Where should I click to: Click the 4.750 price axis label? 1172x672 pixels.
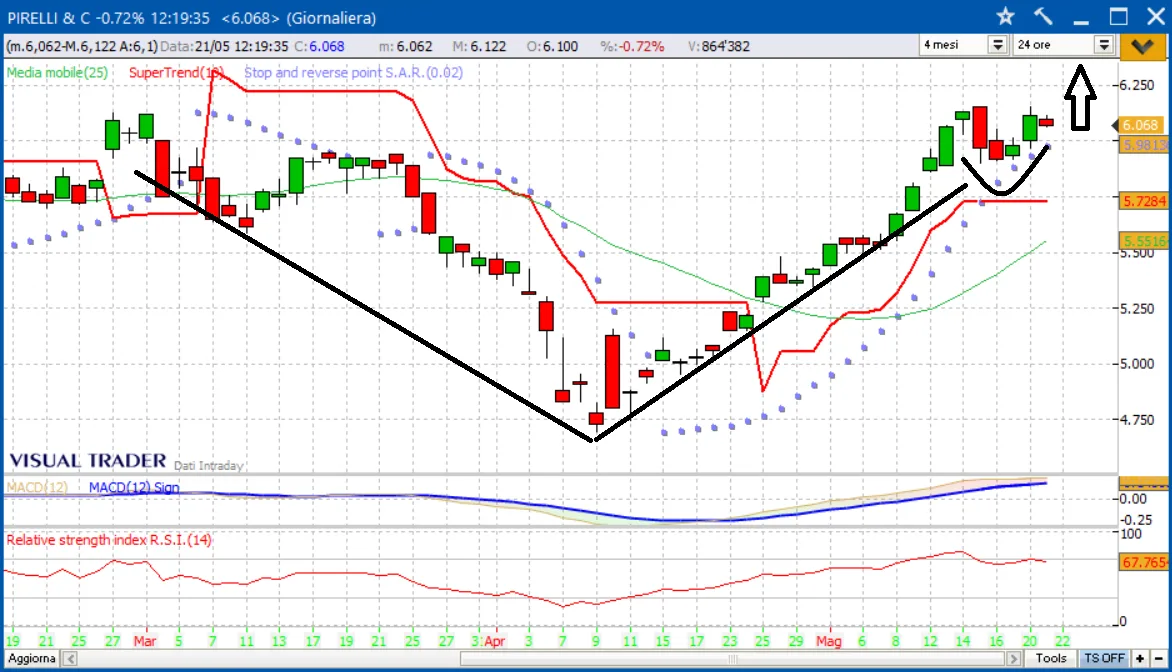coord(1137,420)
